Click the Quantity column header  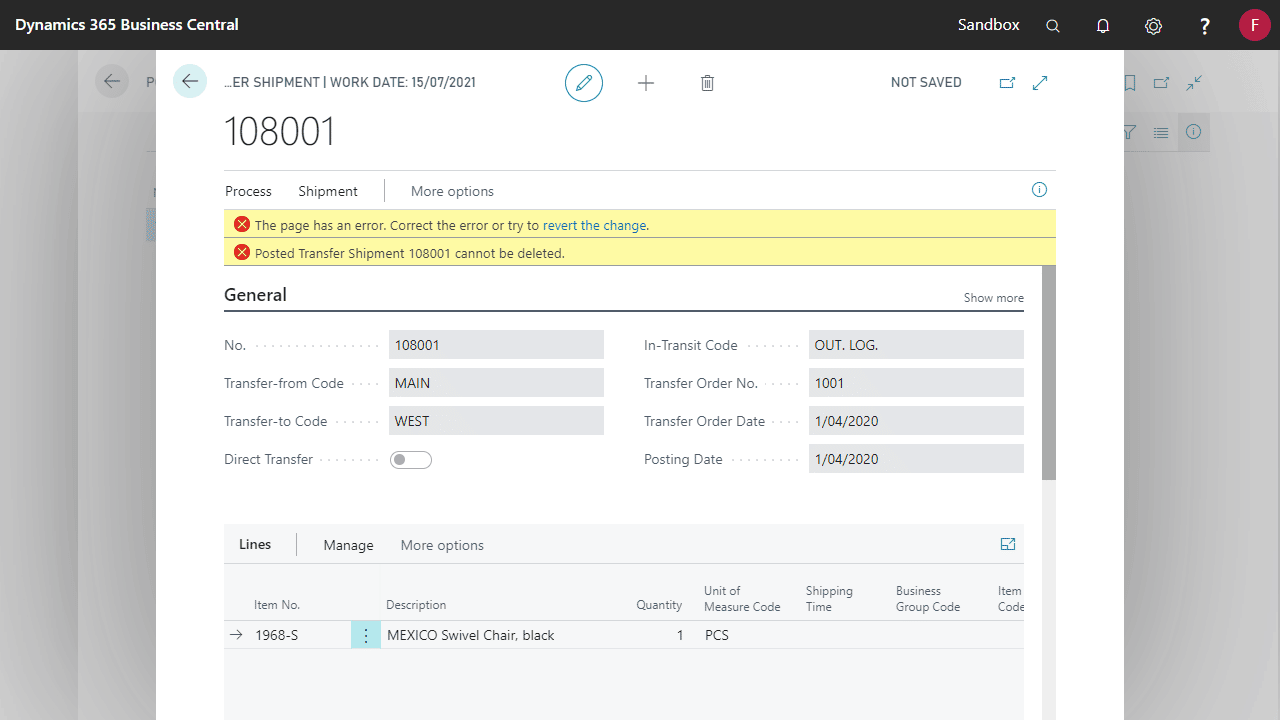point(659,605)
